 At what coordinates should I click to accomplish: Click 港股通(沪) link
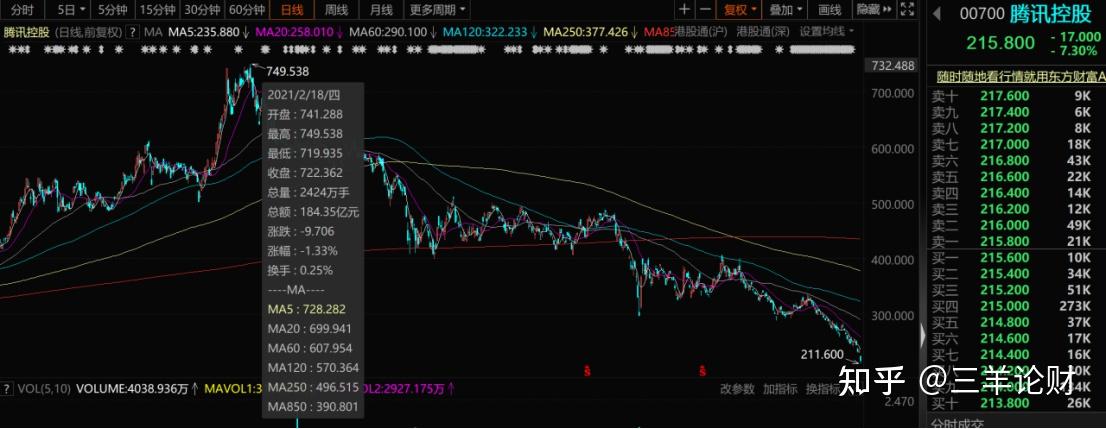700,32
